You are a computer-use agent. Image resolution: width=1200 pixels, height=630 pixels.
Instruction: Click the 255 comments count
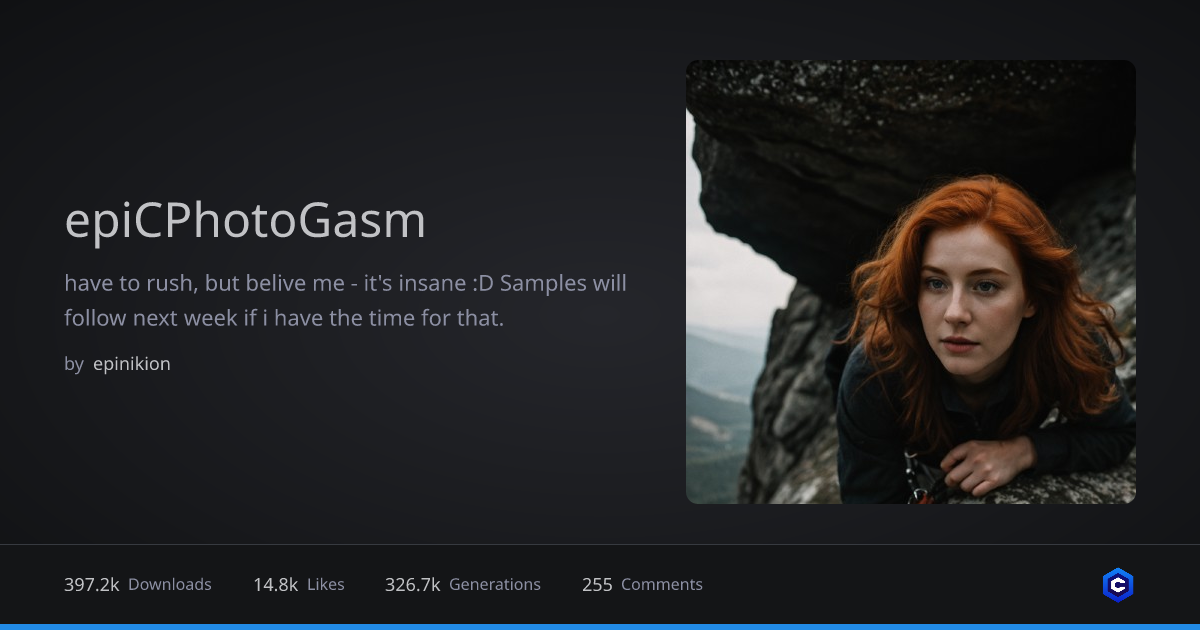597,585
